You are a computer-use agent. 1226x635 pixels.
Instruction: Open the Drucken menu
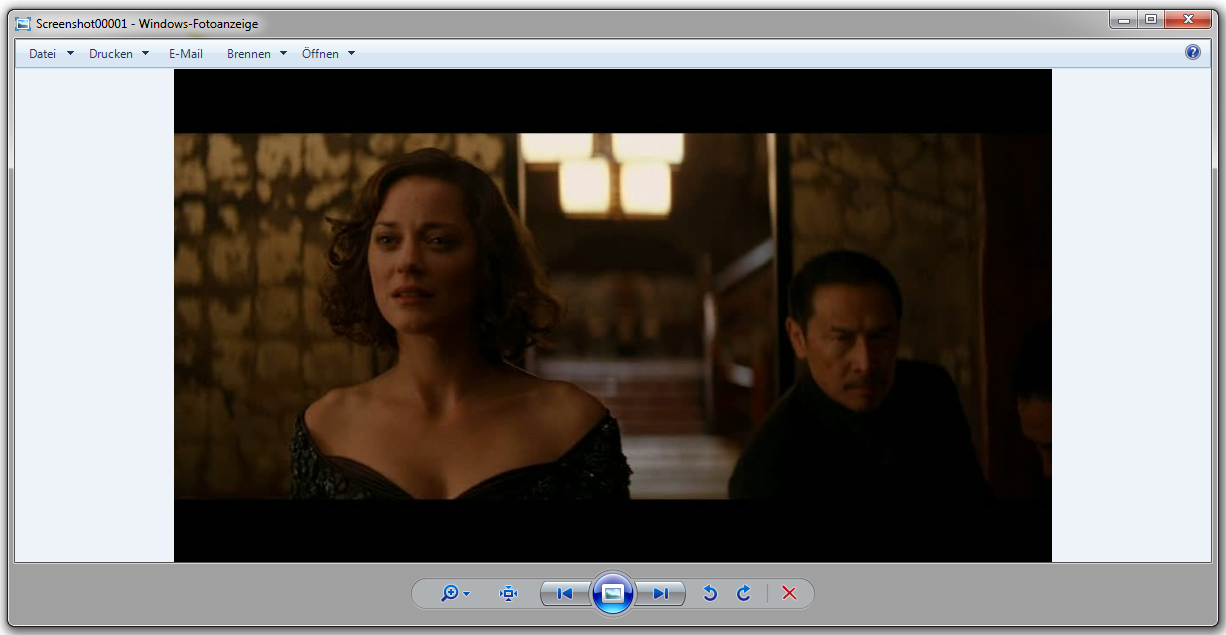click(111, 54)
